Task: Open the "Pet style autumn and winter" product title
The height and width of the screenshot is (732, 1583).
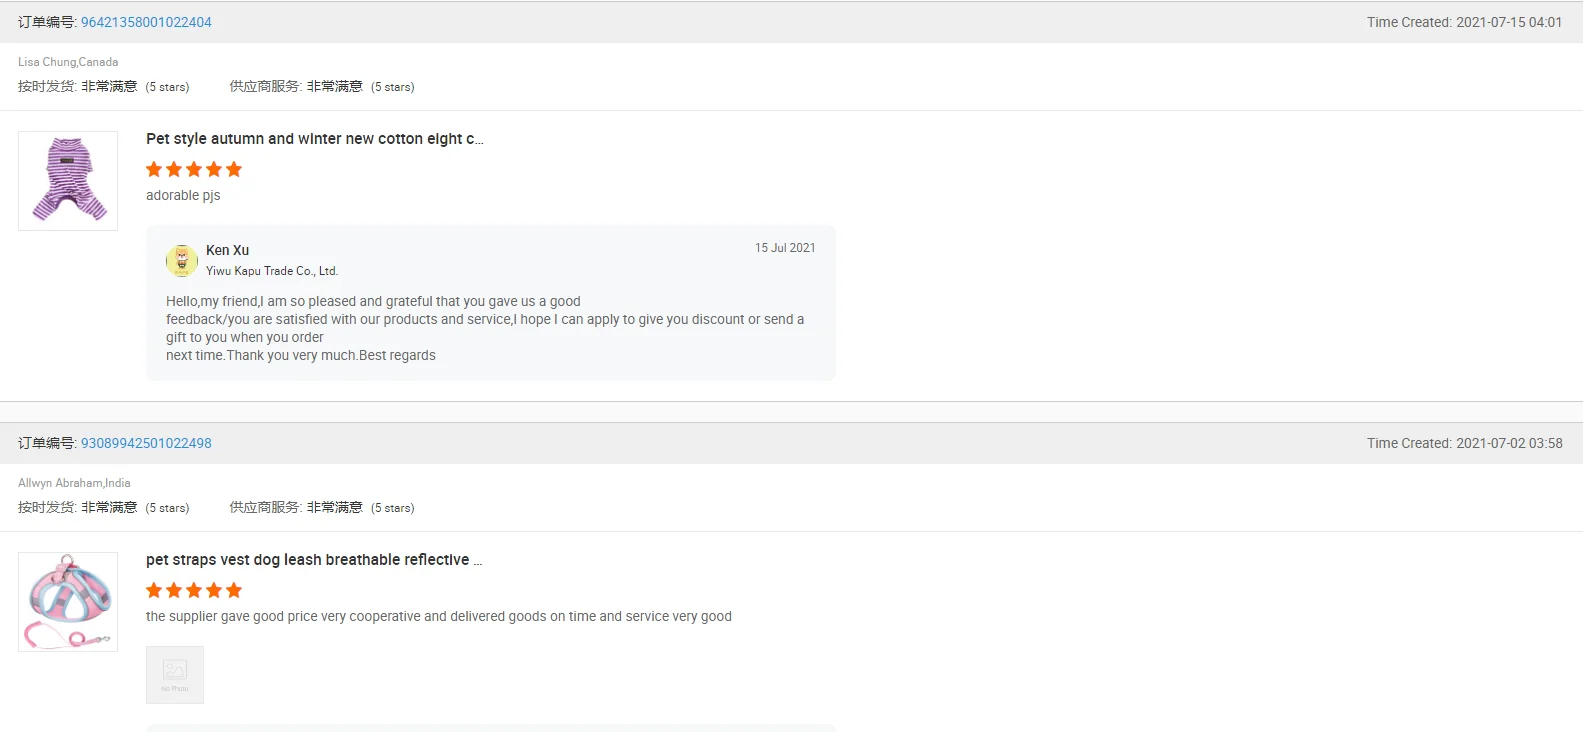Action: point(314,139)
